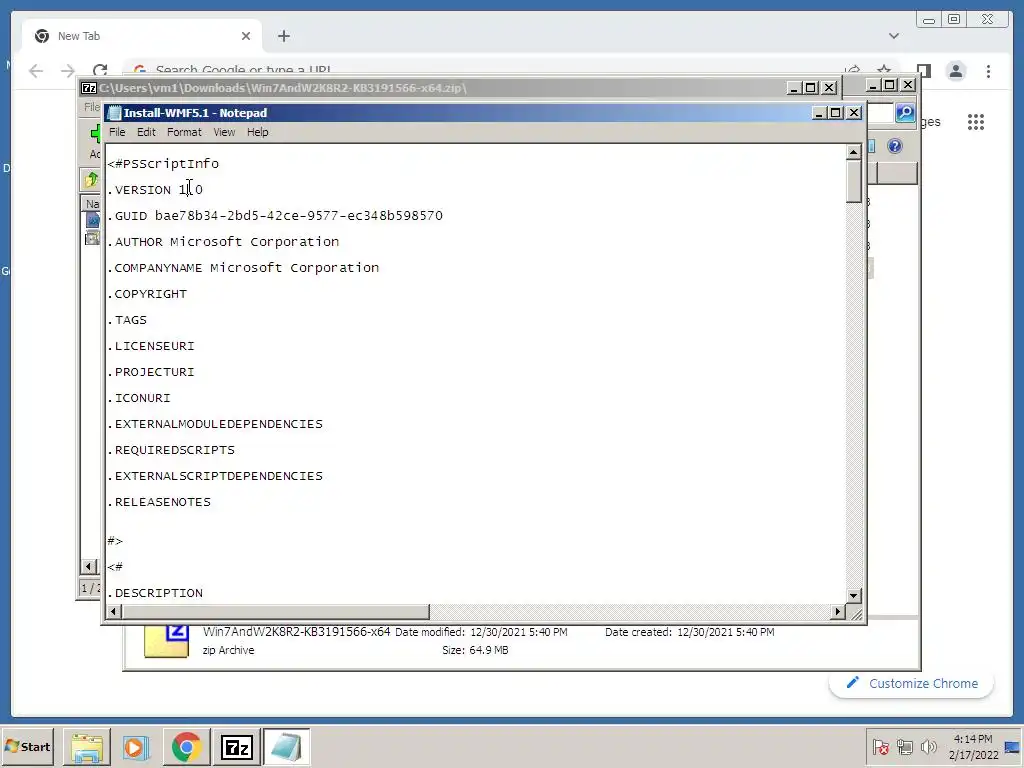Click '.GUID bae78b34' line
Viewport: 1024px width, 768px height.
click(275, 216)
